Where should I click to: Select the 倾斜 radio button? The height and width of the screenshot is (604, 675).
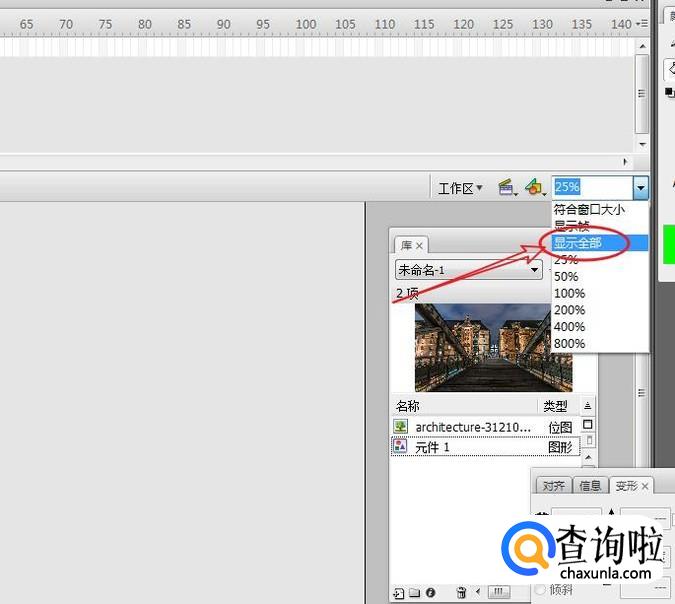tap(541, 590)
